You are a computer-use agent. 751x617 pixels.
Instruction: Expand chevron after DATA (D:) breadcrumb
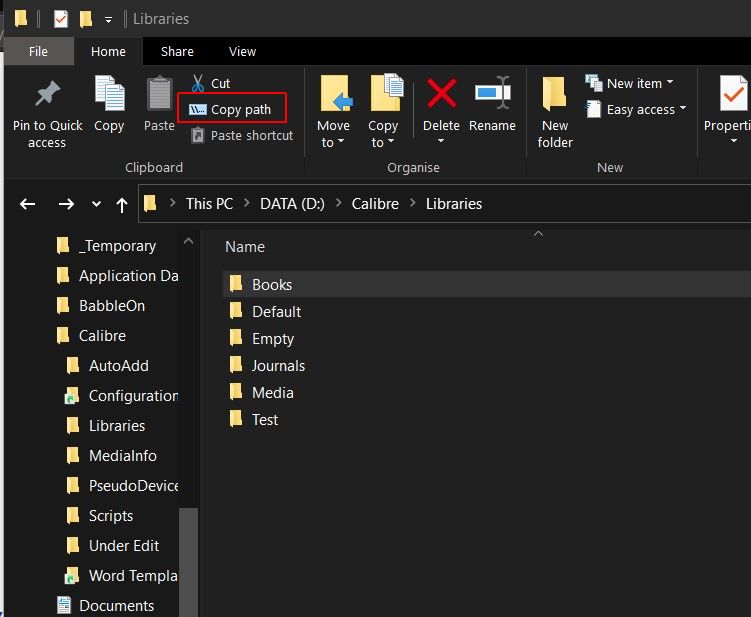click(338, 203)
